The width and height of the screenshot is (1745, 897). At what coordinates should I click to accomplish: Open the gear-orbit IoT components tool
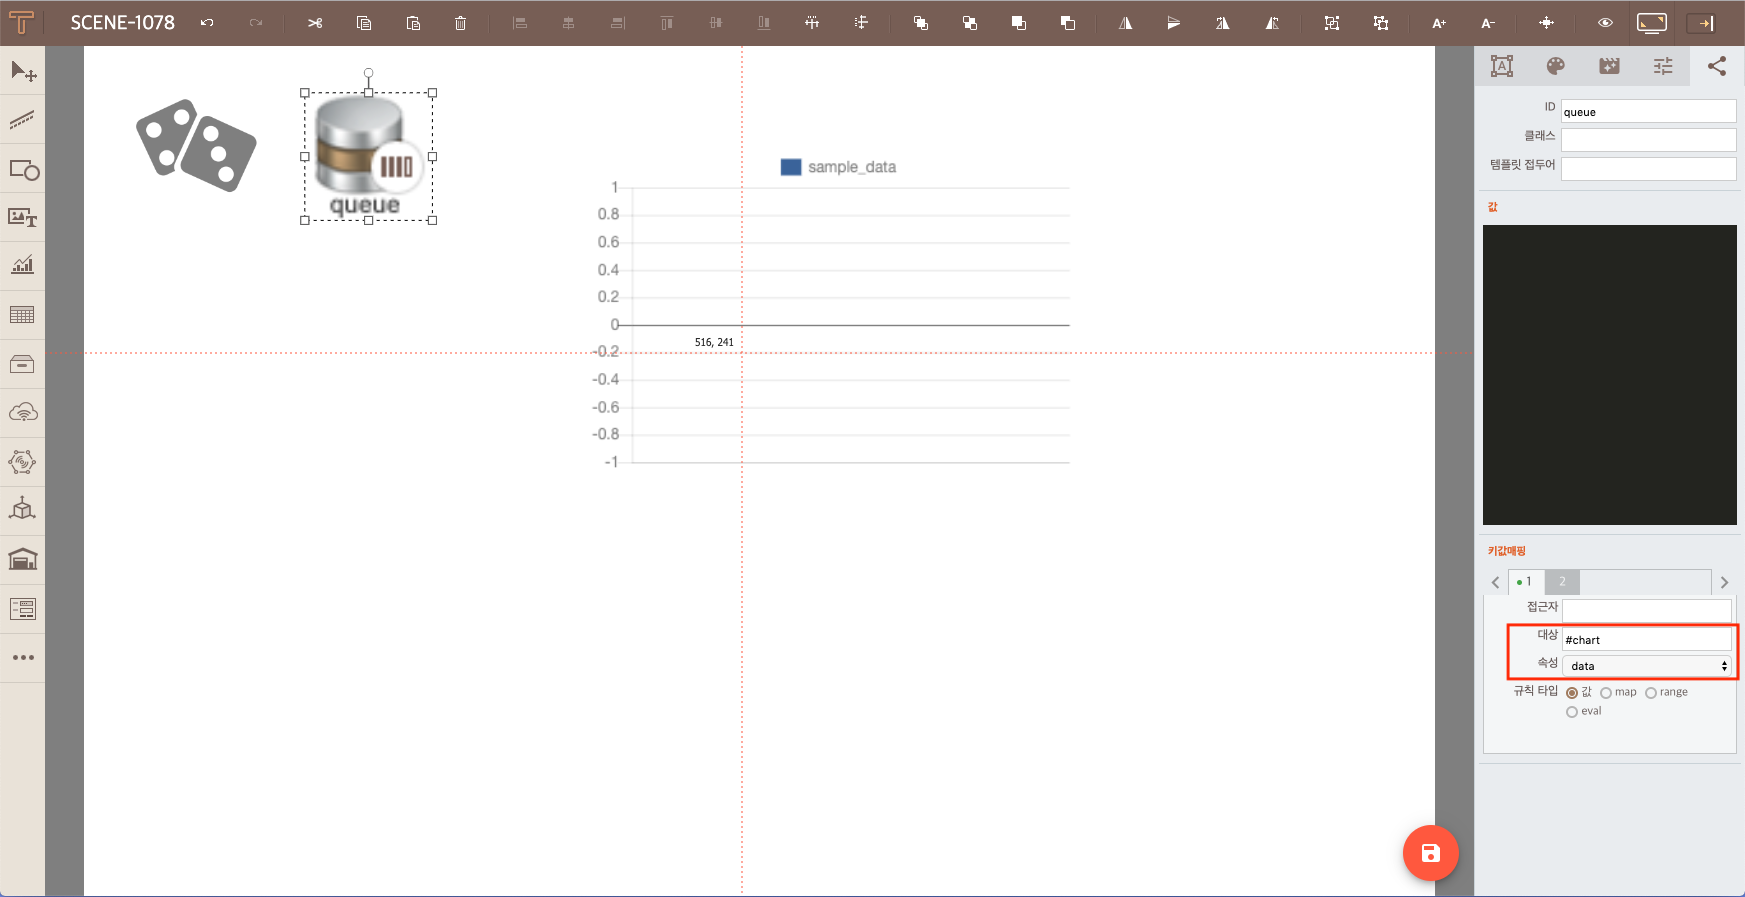coord(22,461)
